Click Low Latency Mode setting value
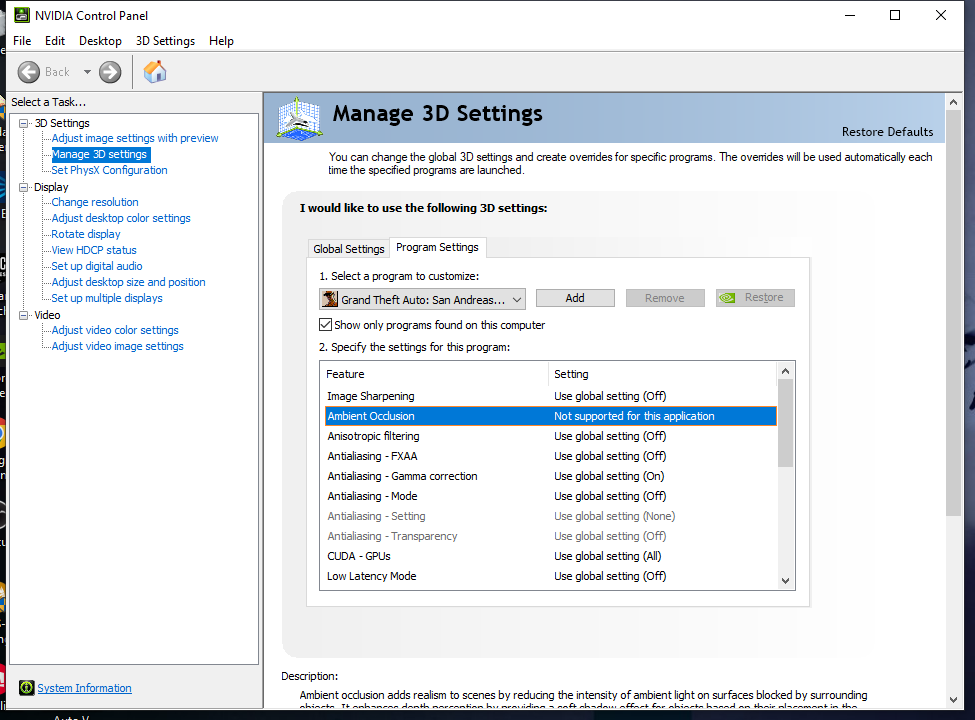975x720 pixels. point(610,576)
